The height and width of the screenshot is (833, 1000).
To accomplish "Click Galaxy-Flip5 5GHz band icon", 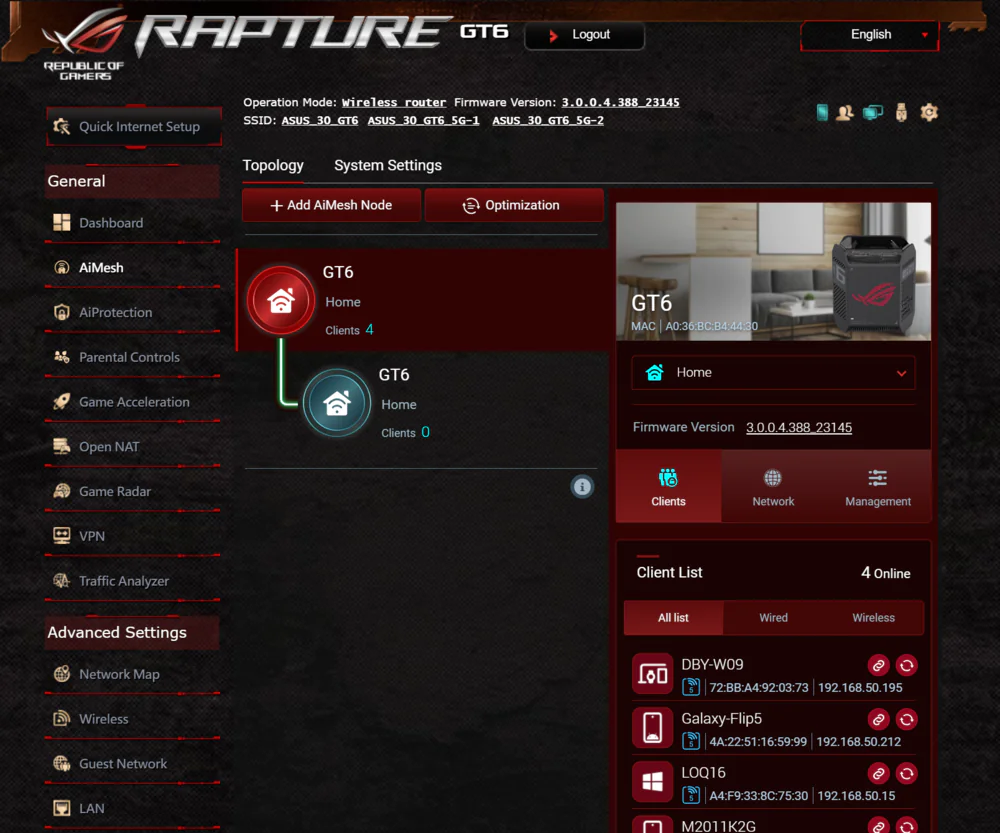I will tap(691, 741).
